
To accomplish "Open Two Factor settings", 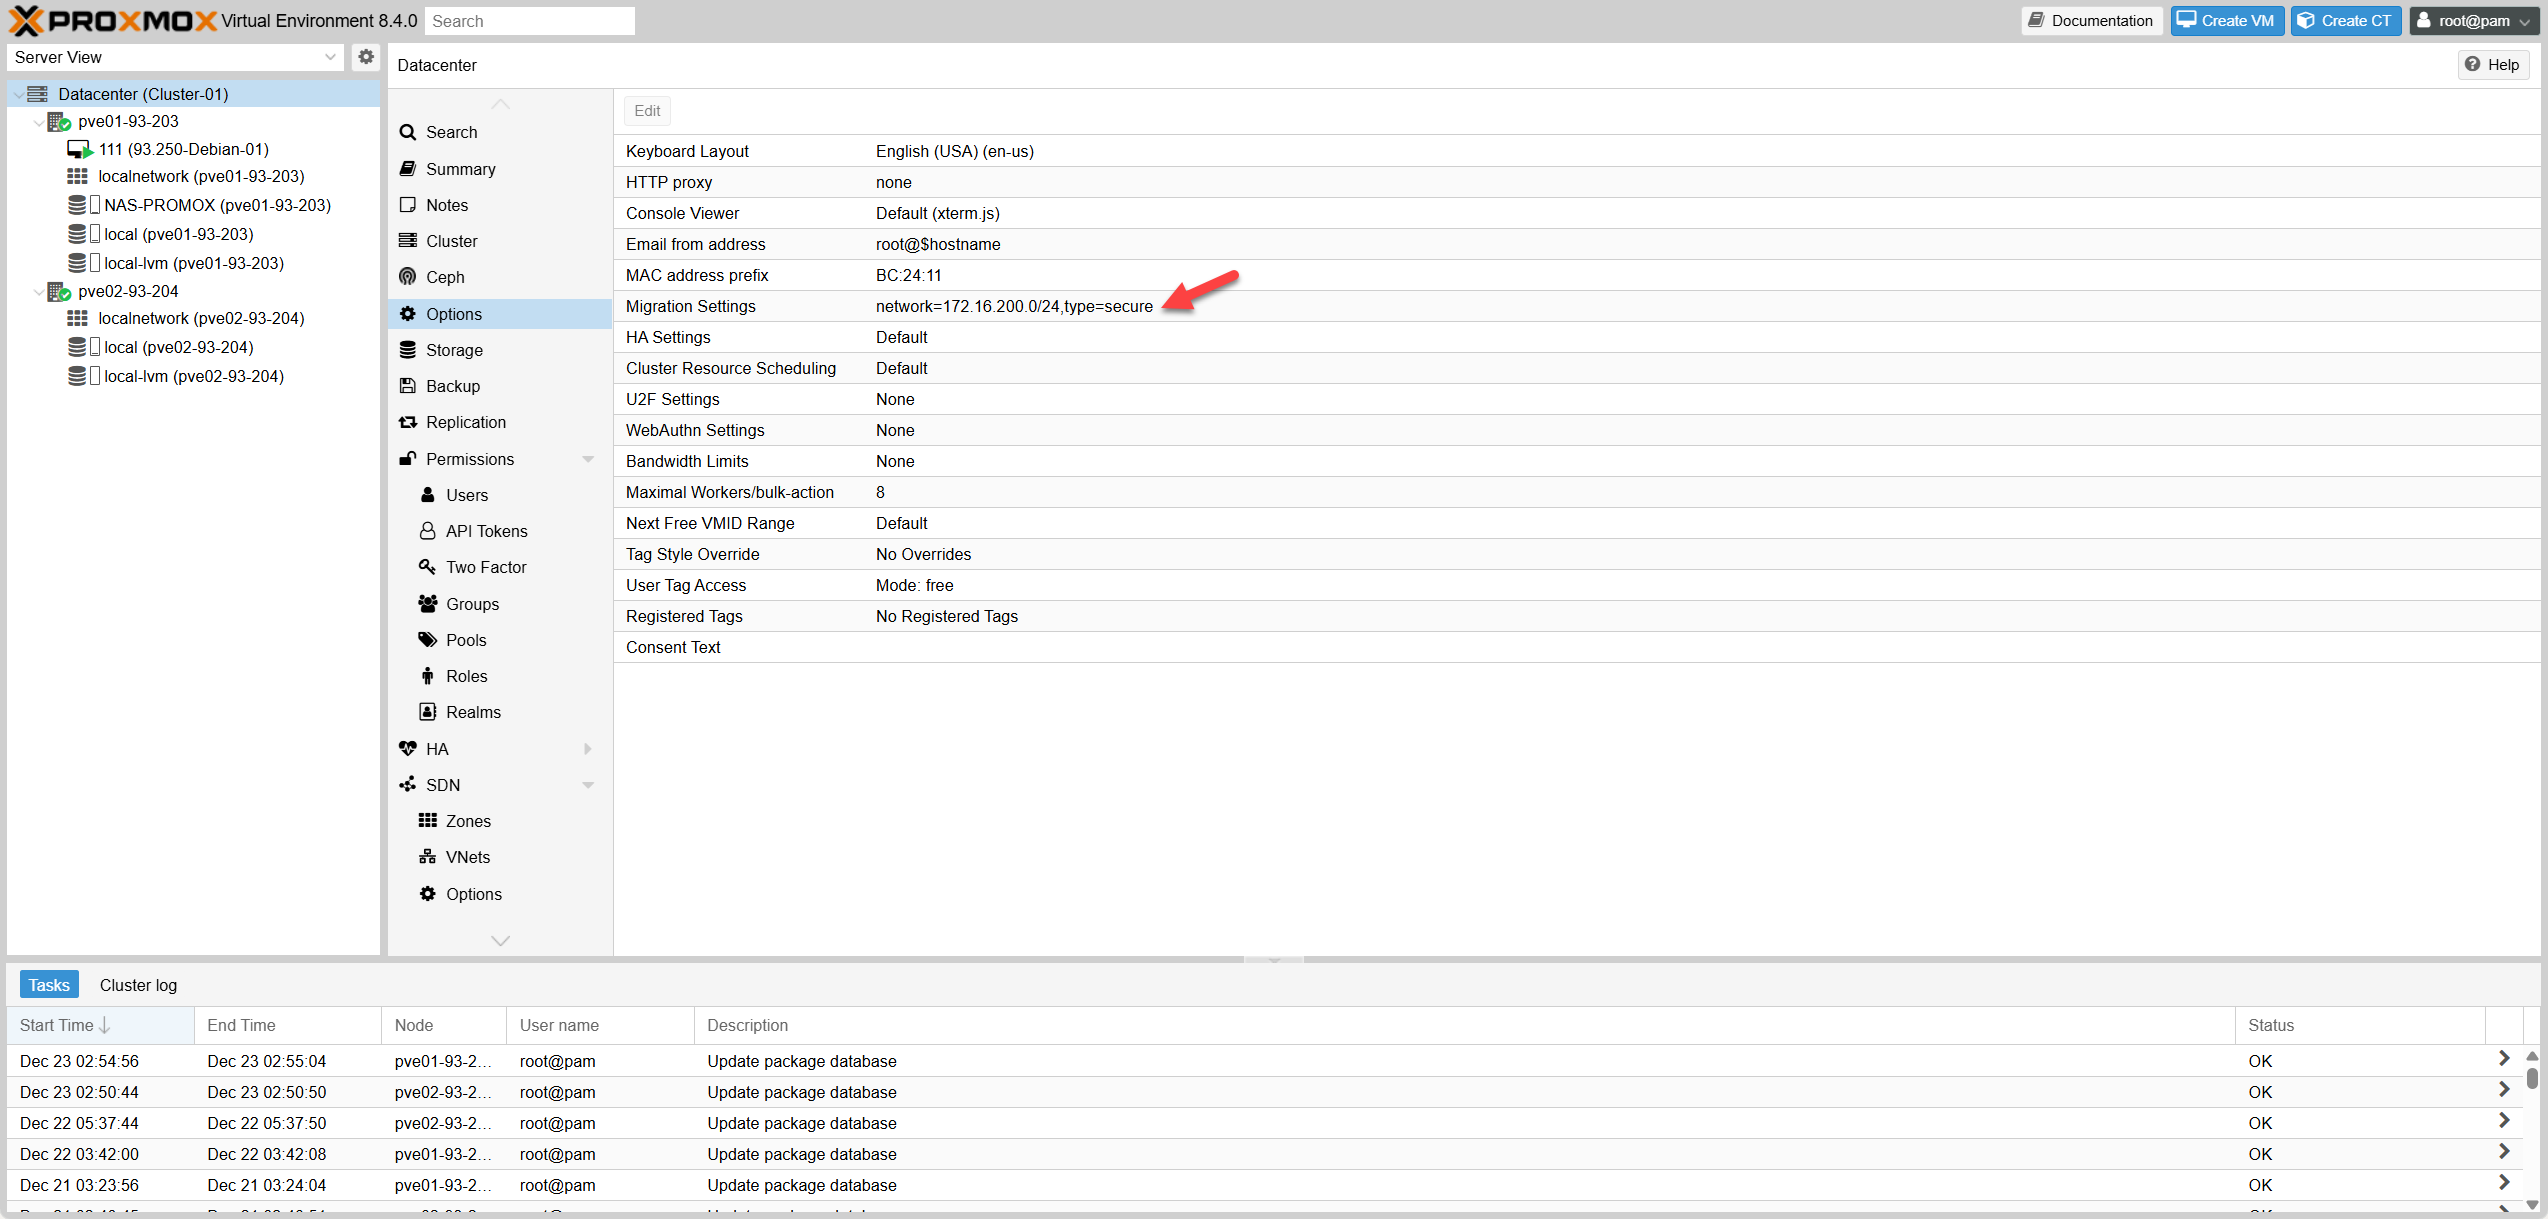I will (485, 567).
